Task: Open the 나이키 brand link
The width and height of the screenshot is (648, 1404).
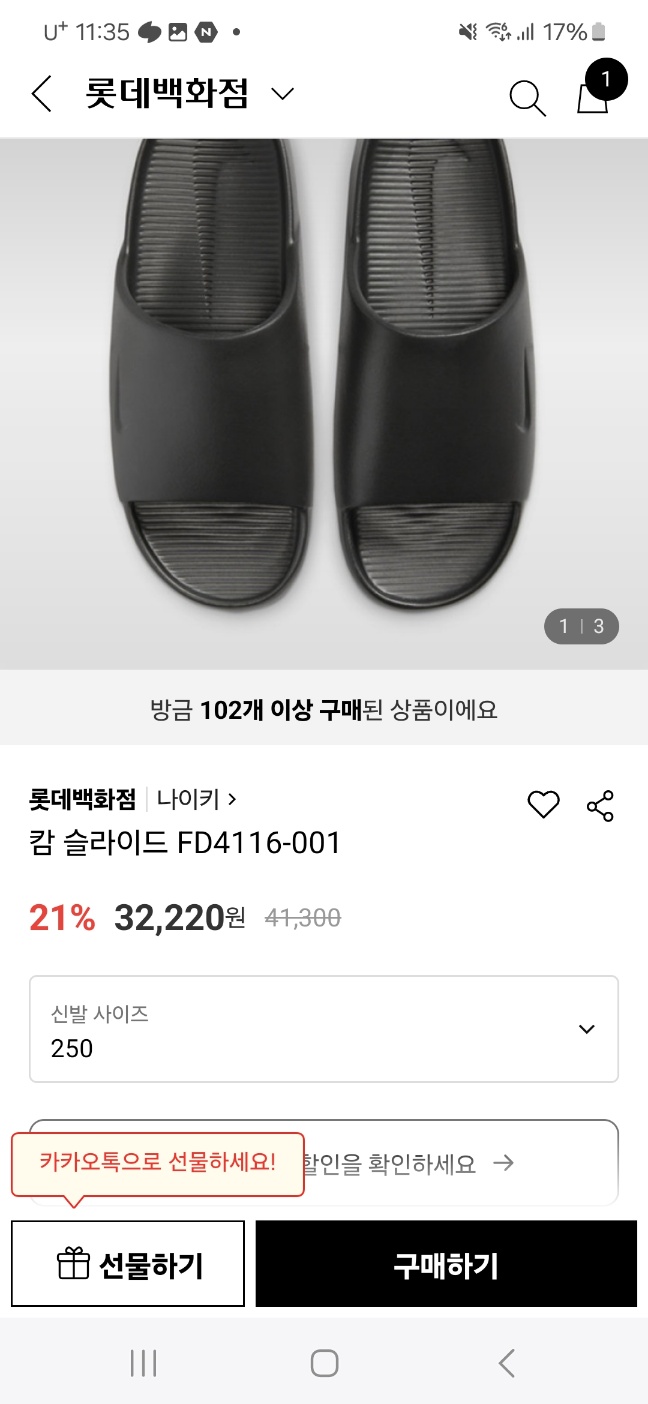Action: coord(196,799)
